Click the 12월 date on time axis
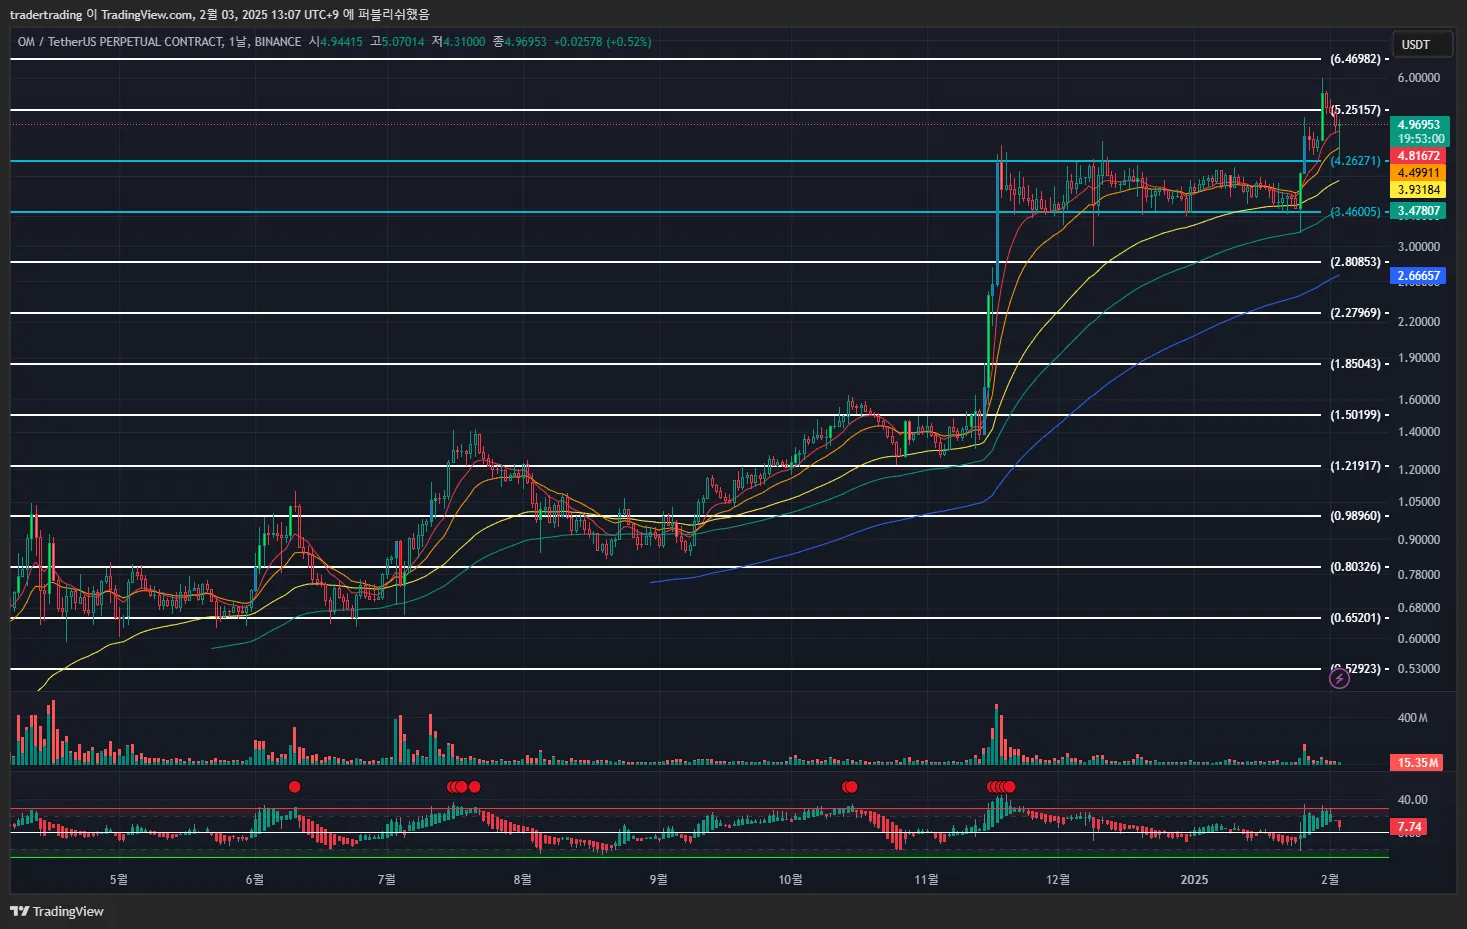The height and width of the screenshot is (929, 1467). click(x=1058, y=880)
